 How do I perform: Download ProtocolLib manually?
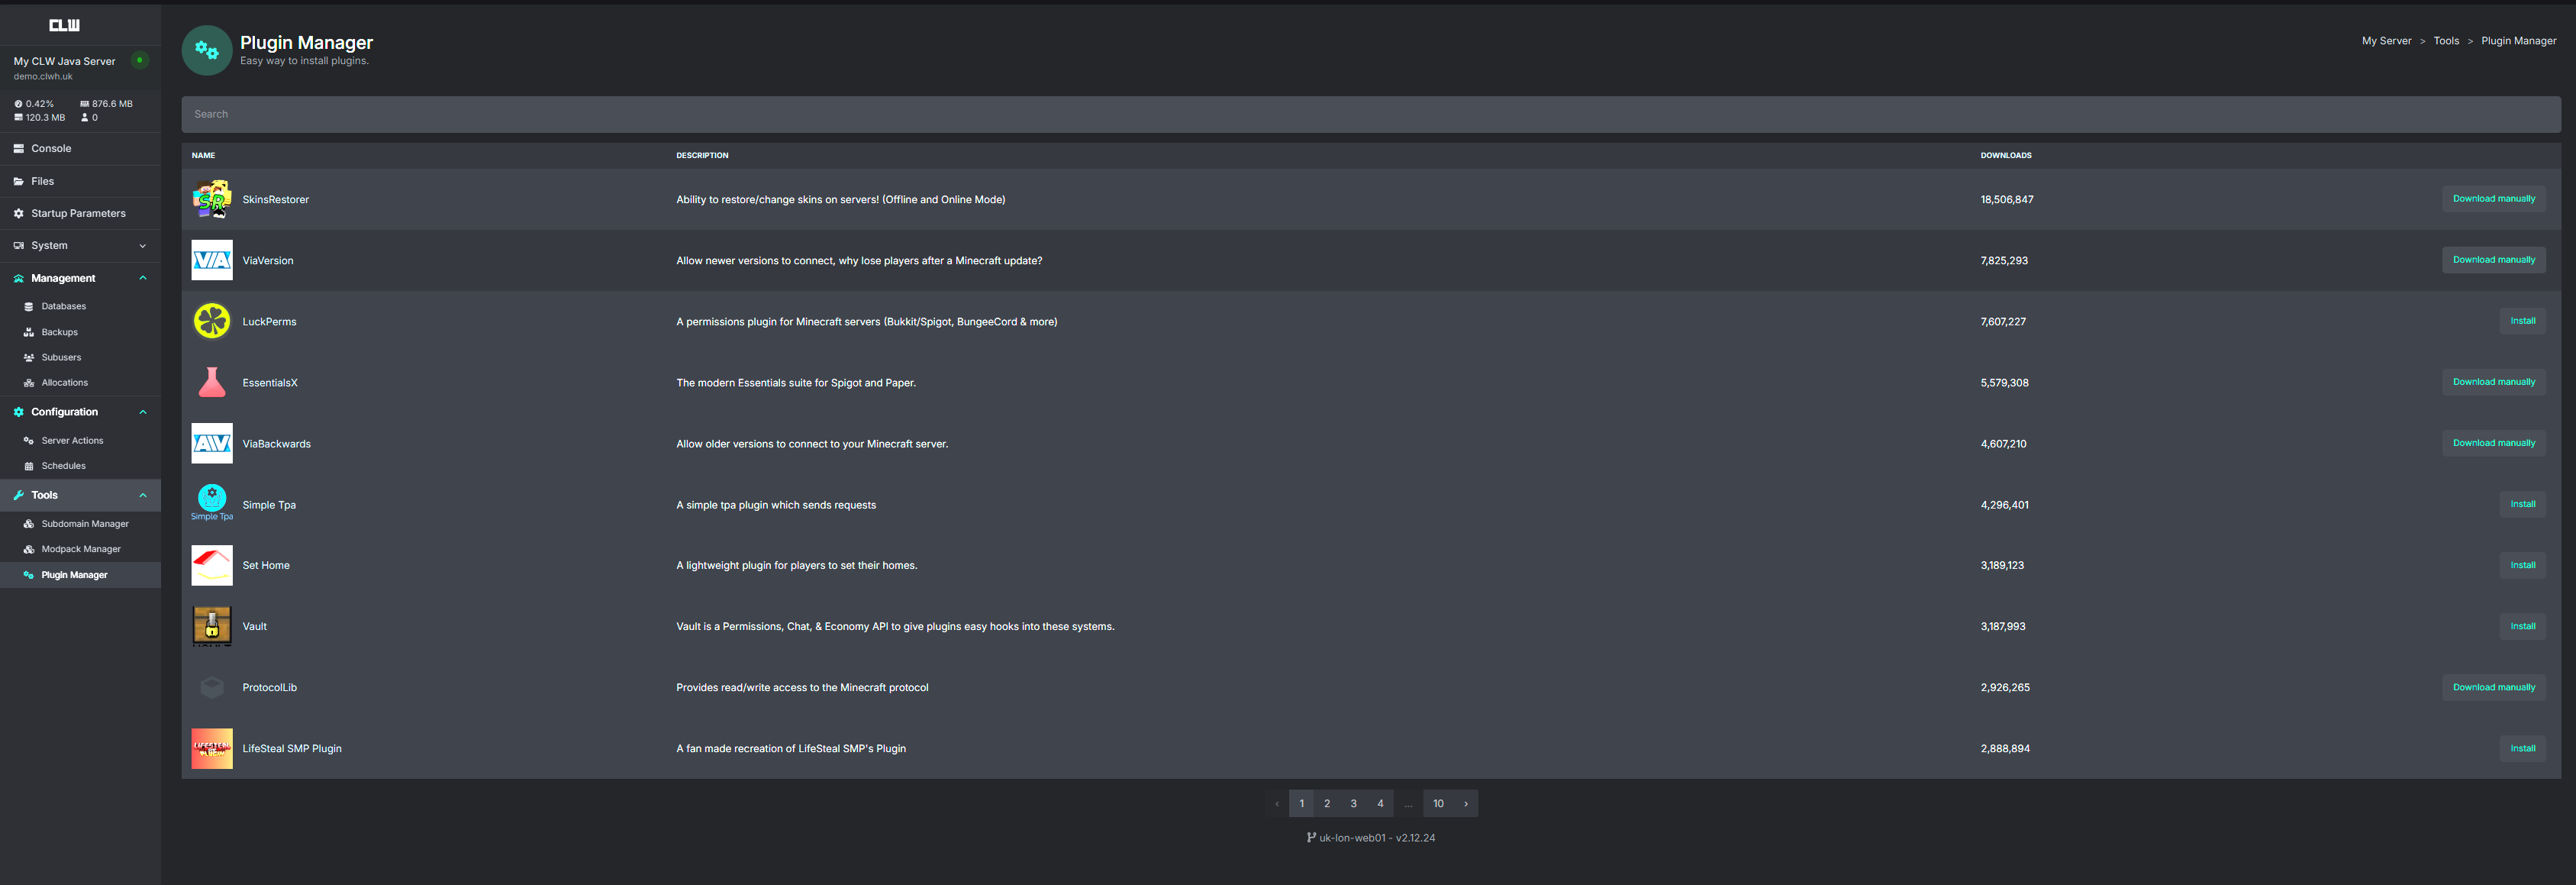coord(2493,687)
